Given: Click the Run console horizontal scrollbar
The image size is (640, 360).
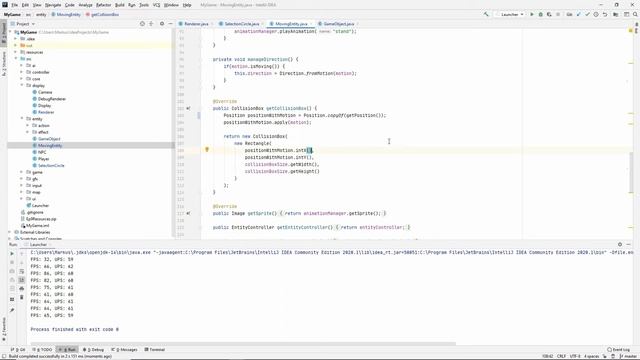Looking at the screenshot, I should [x=243, y=344].
